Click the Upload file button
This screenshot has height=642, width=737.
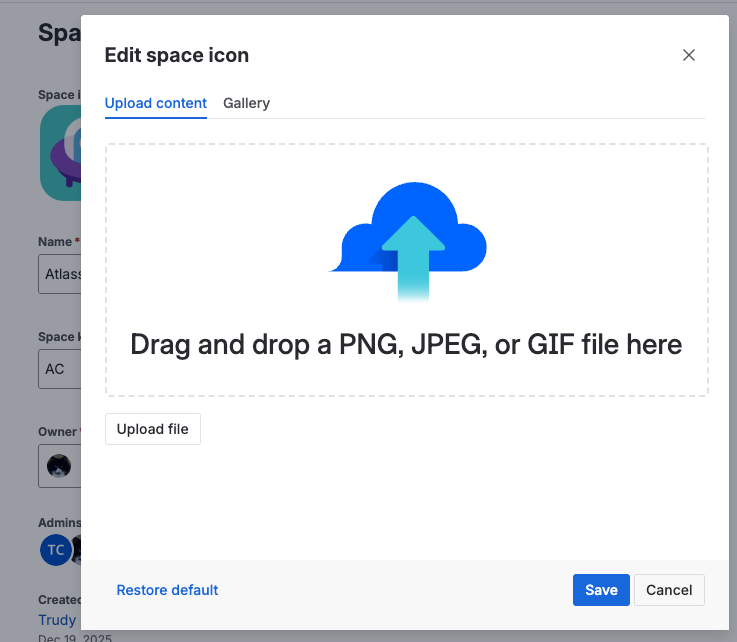click(153, 429)
